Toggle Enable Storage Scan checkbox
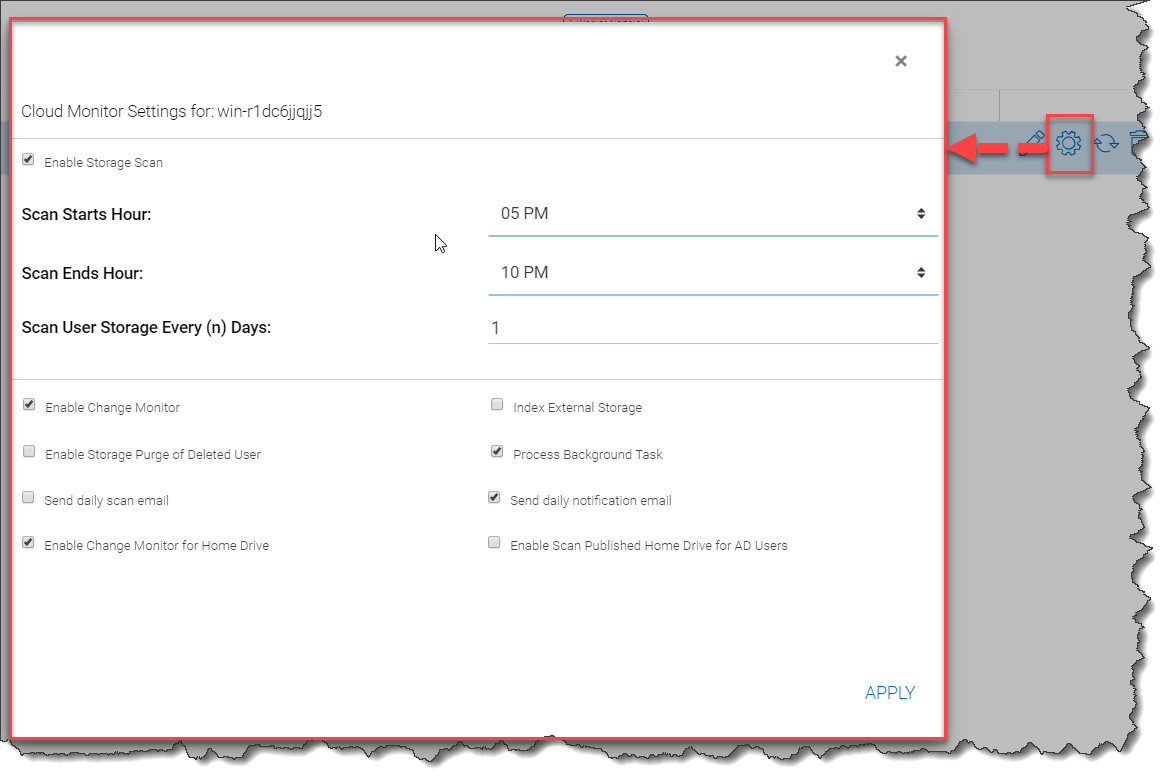 [x=28, y=159]
